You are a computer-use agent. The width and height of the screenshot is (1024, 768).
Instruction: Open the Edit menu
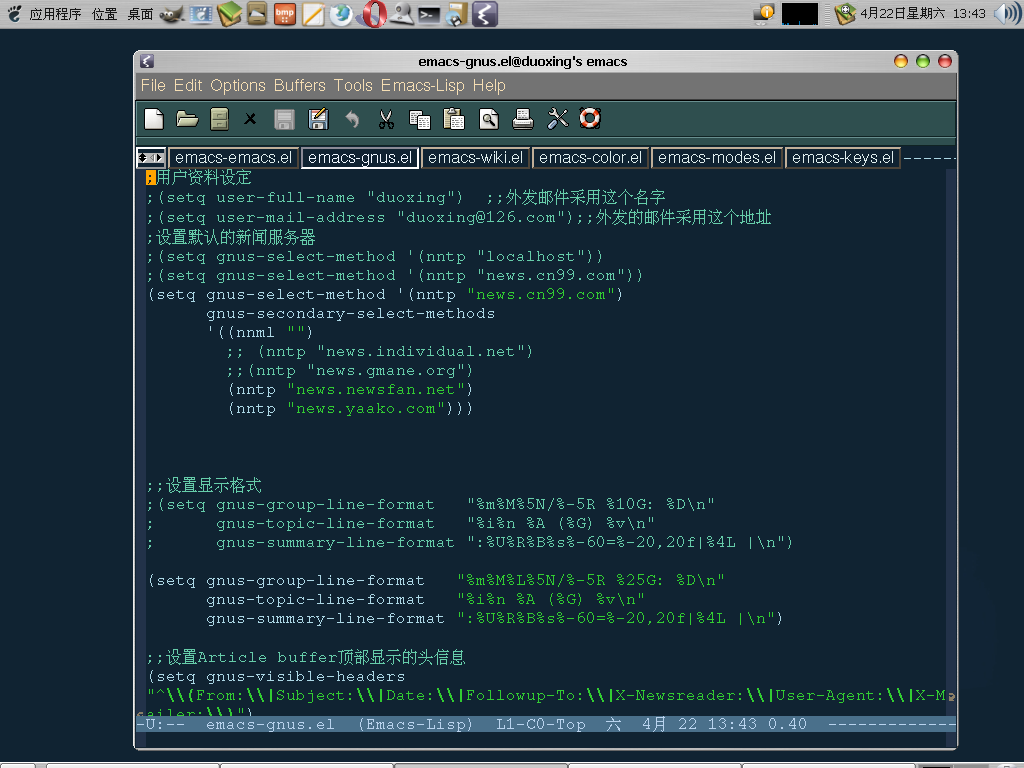point(188,86)
